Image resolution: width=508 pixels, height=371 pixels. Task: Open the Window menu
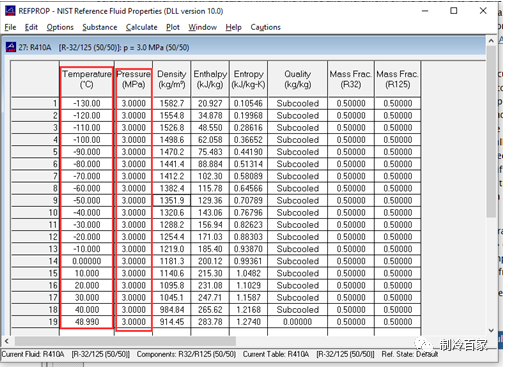(x=202, y=27)
